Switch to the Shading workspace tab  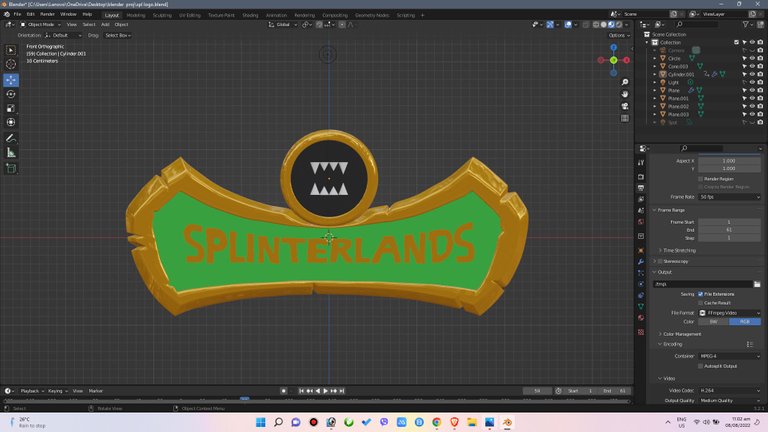click(250, 15)
